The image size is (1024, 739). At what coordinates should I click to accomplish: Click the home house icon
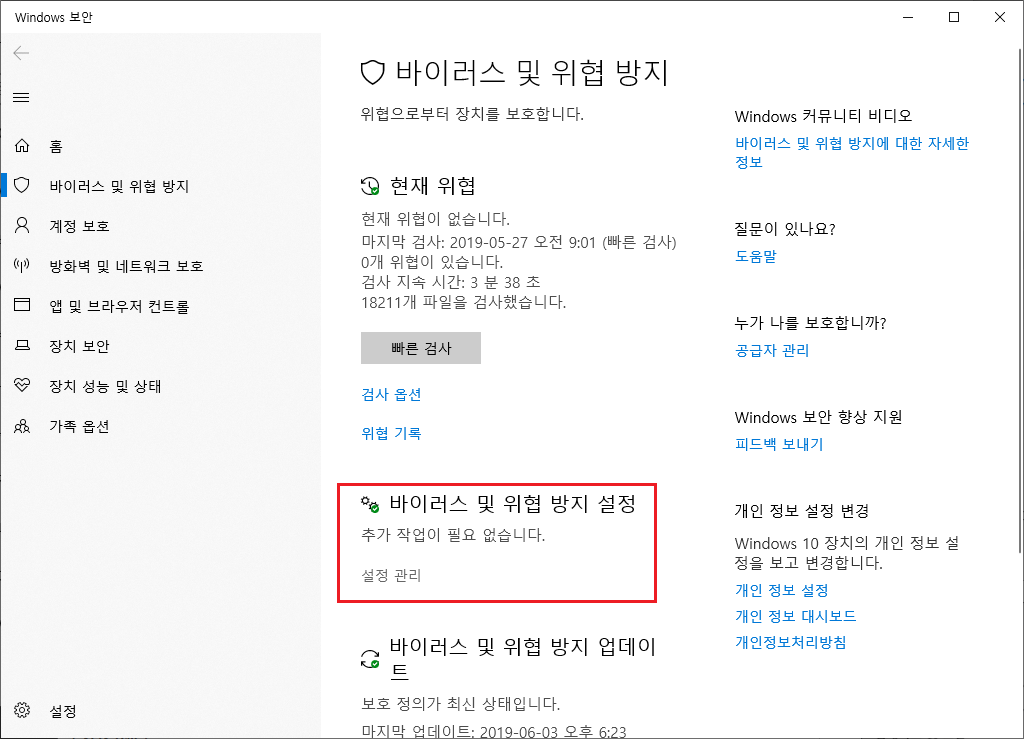click(x=22, y=146)
